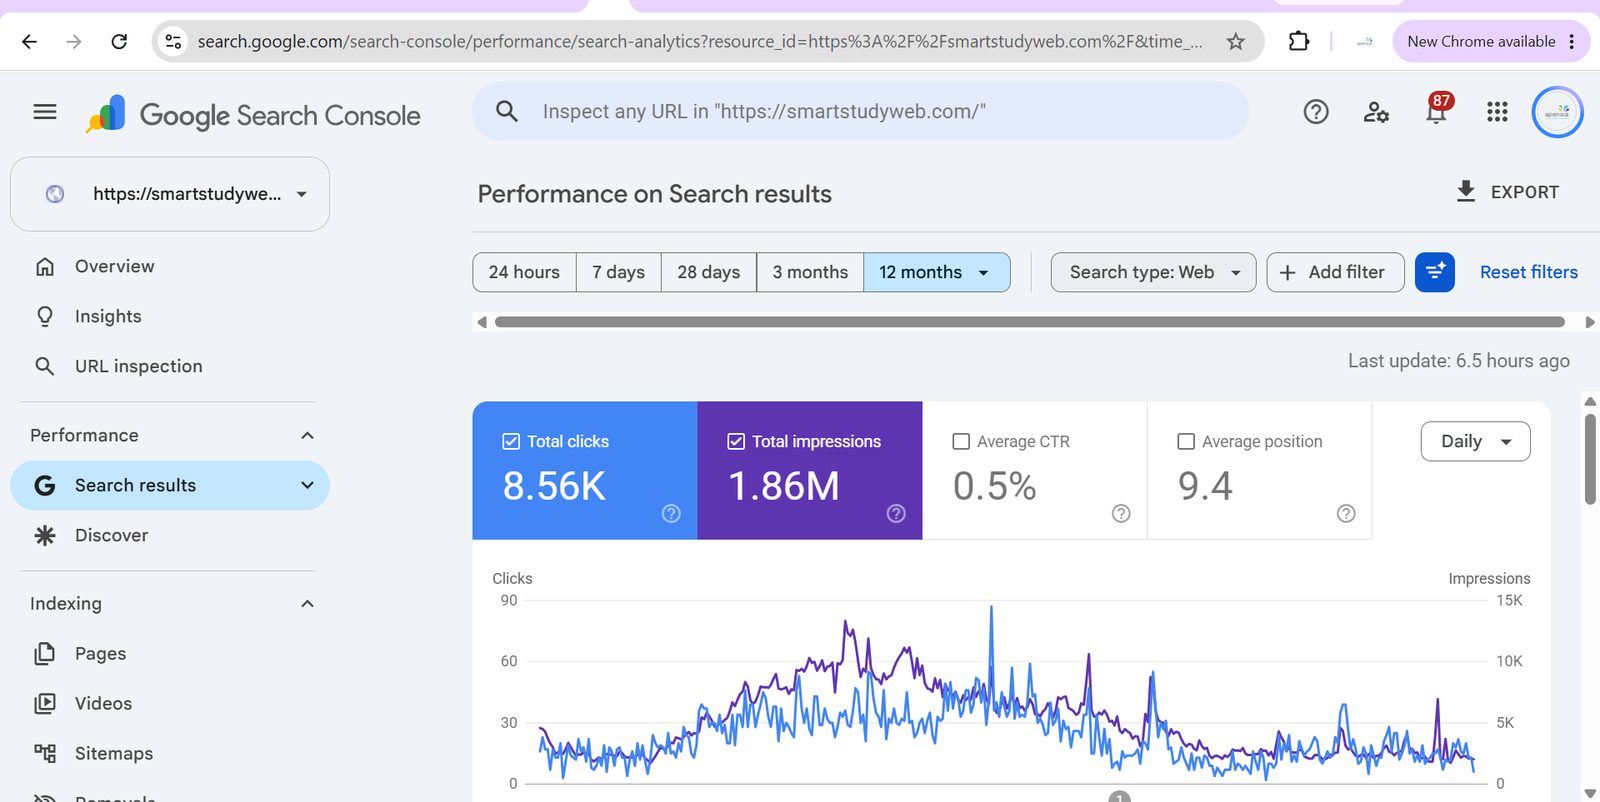Open browser extensions puzzle icon
1600x802 pixels.
click(x=1298, y=41)
